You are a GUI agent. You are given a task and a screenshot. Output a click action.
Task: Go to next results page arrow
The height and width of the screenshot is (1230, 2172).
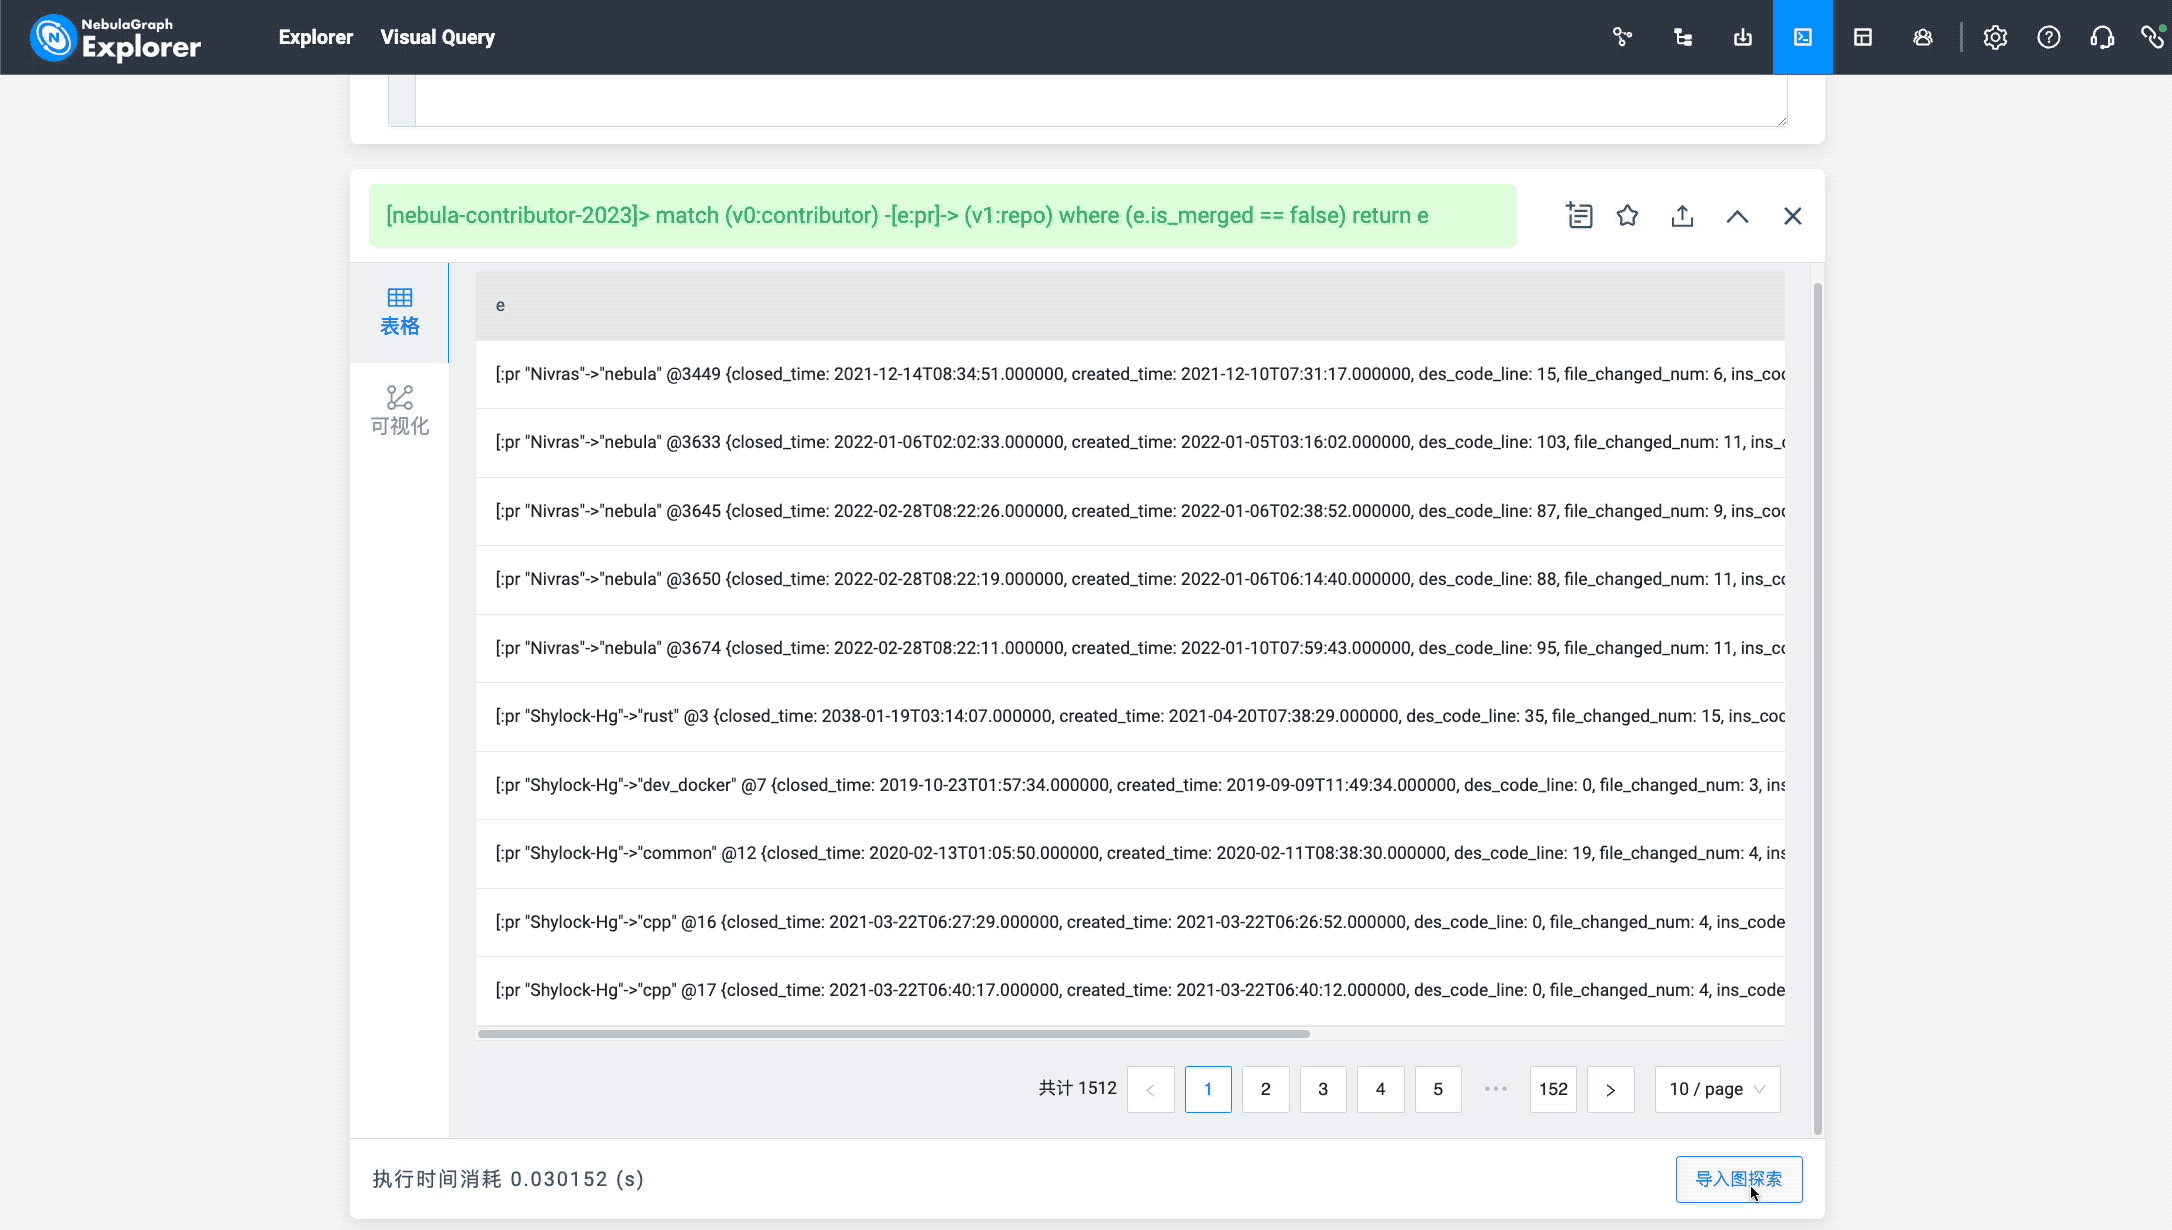1610,1089
